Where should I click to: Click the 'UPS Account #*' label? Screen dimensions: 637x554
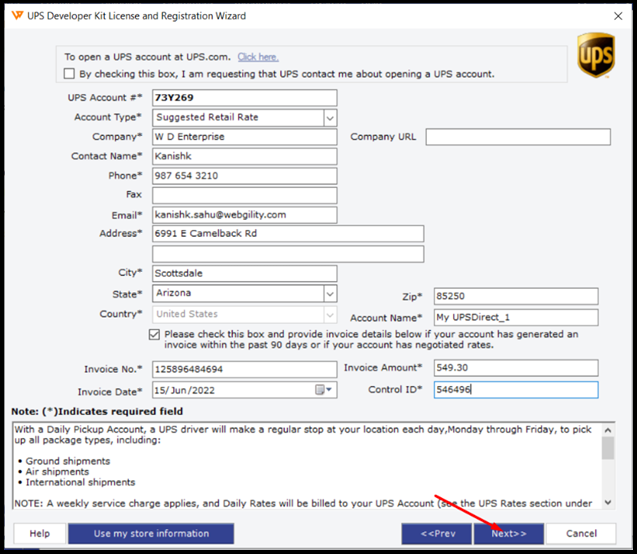(105, 97)
